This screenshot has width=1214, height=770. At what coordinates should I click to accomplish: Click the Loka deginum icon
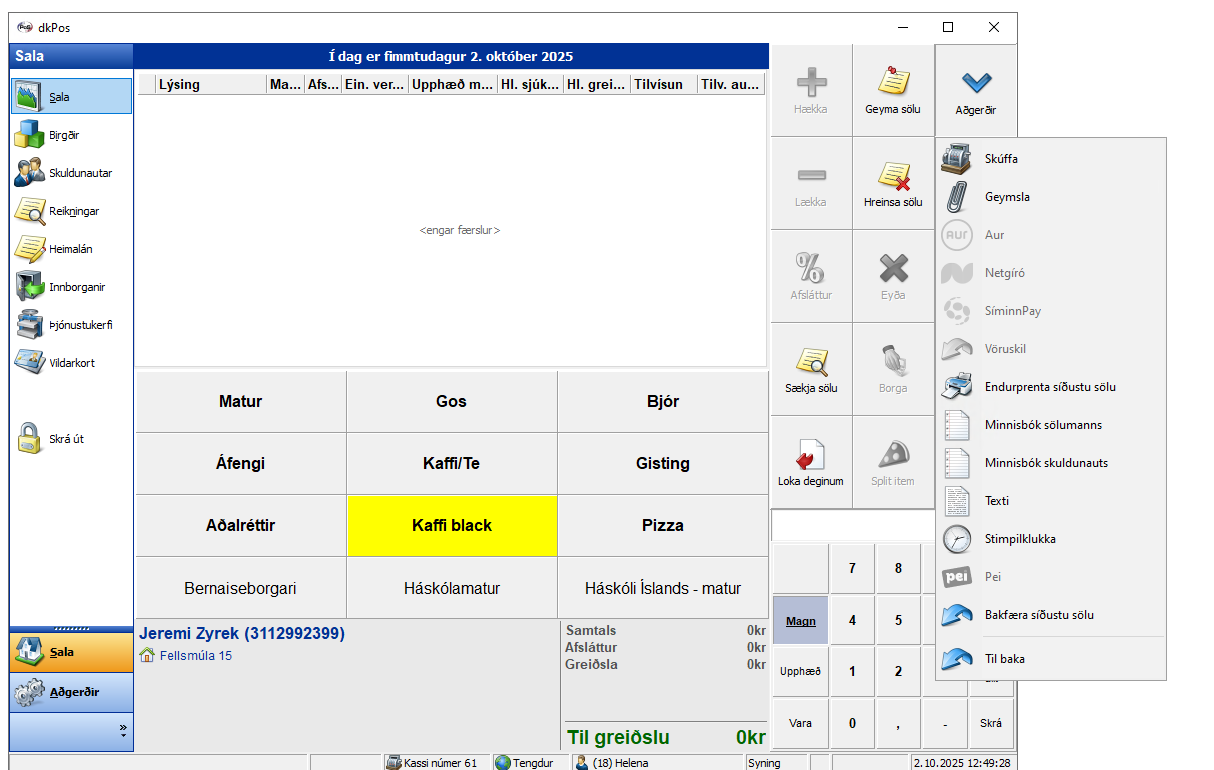coord(810,455)
